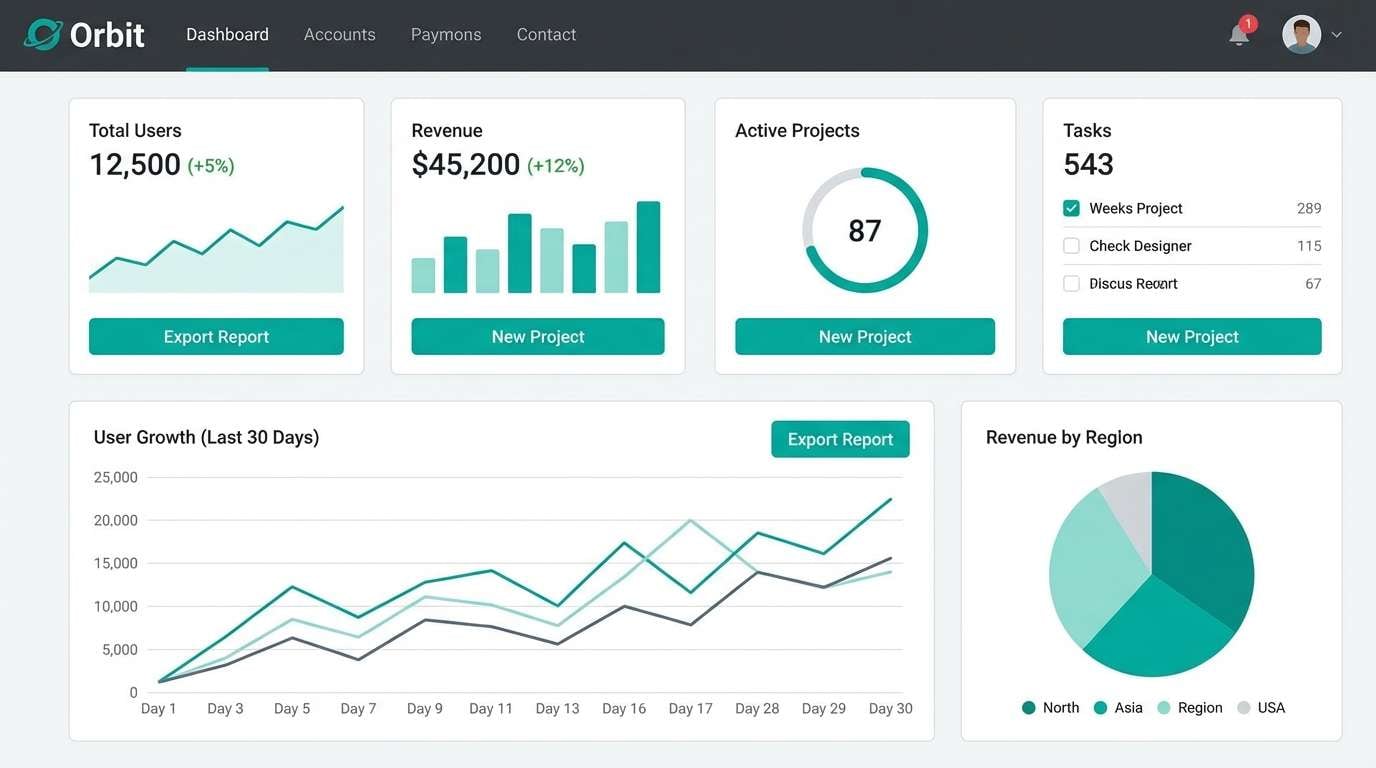This screenshot has width=1376, height=768.
Task: Select the Region legend dot
Action: pos(1167,707)
